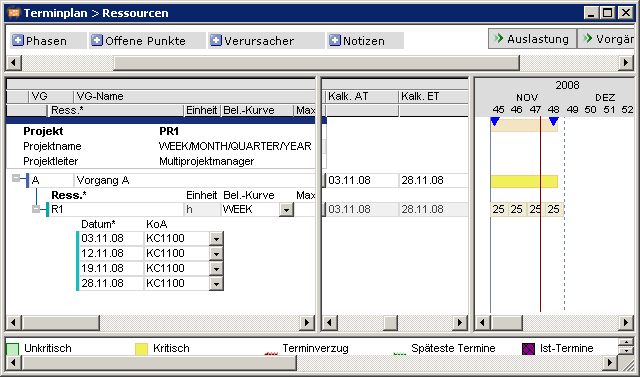
Task: Expand the Notizen plus icon
Action: (x=335, y=40)
